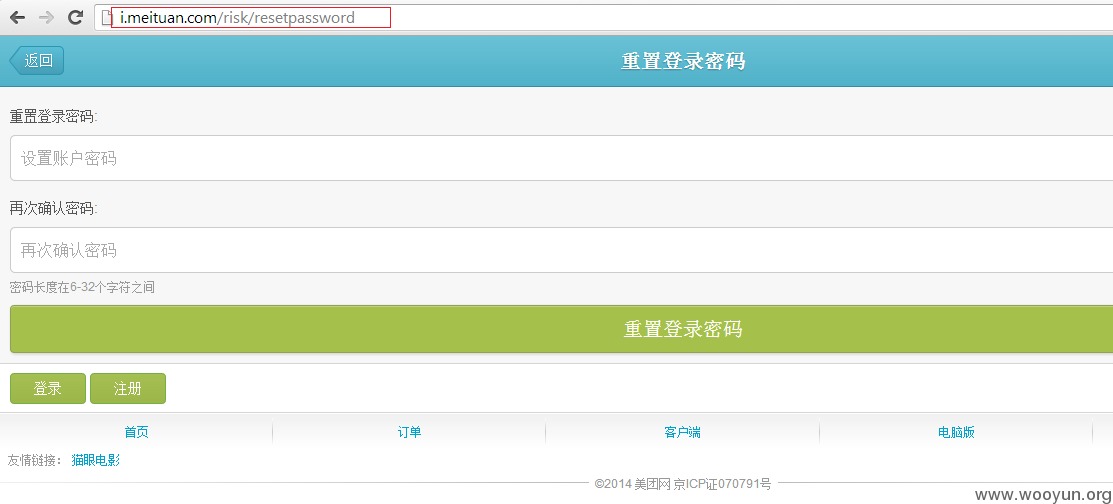Click the browser back arrow

point(18,18)
